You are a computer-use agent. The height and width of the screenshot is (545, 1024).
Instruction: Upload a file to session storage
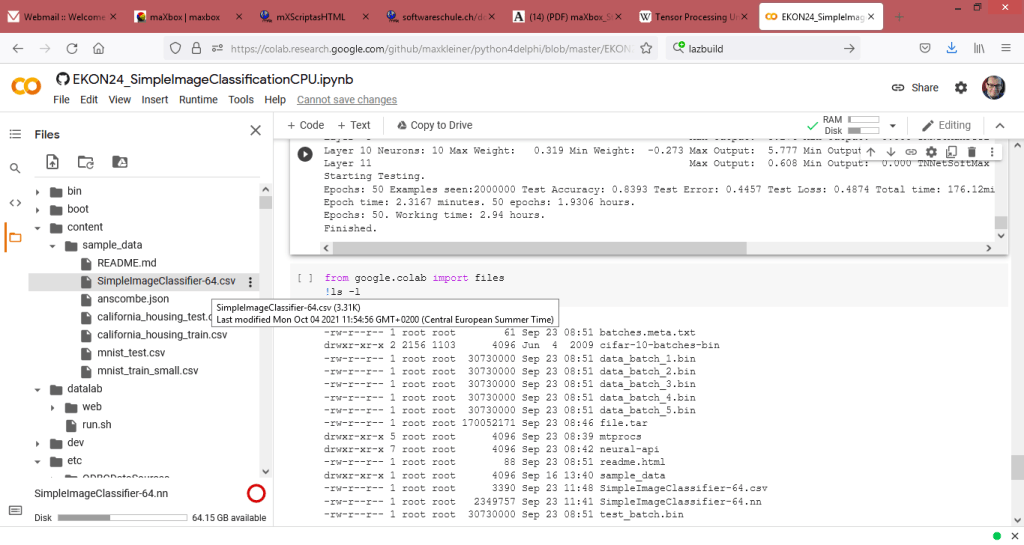click(53, 162)
